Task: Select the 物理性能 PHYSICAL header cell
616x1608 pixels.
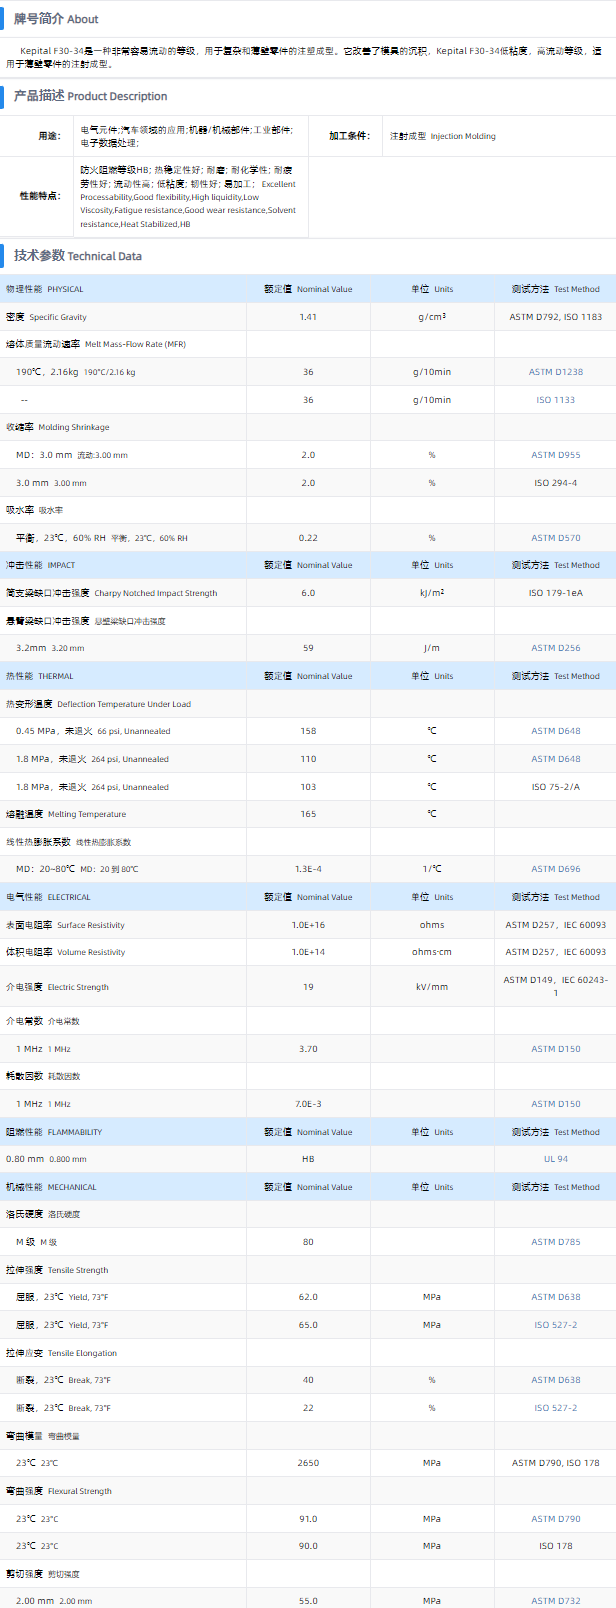Action: pyautogui.click(x=123, y=289)
